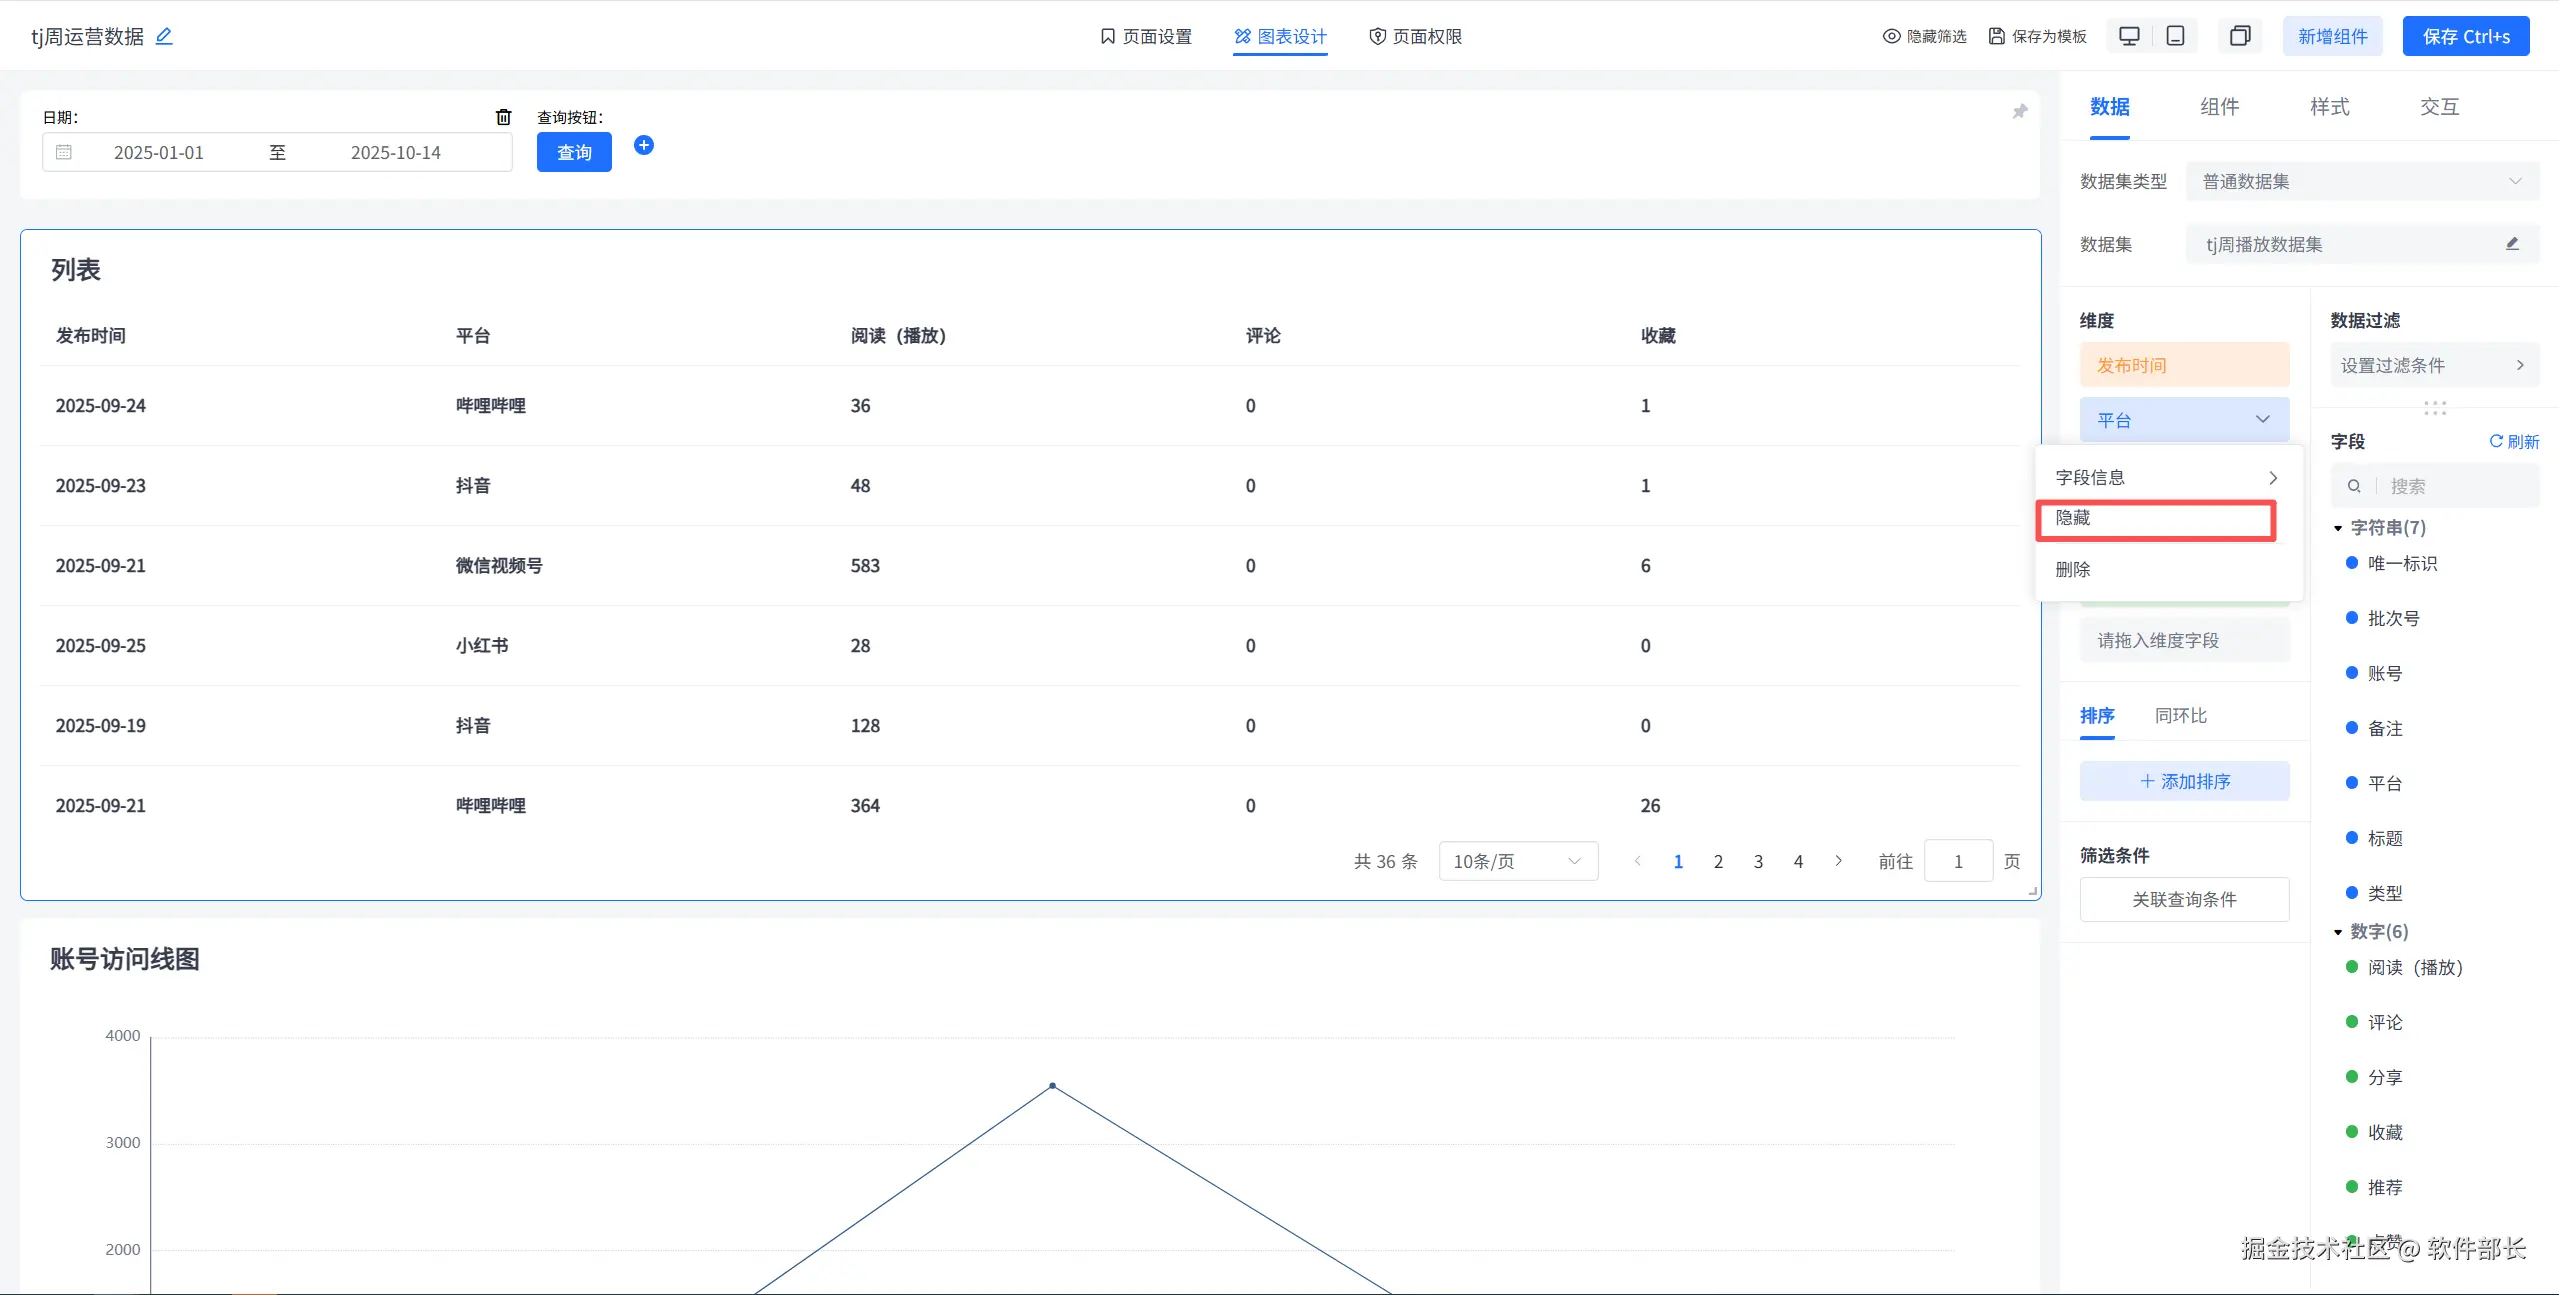Image resolution: width=2559 pixels, height=1295 pixels.
Task: Switch to the 样式 tab
Action: (2329, 107)
